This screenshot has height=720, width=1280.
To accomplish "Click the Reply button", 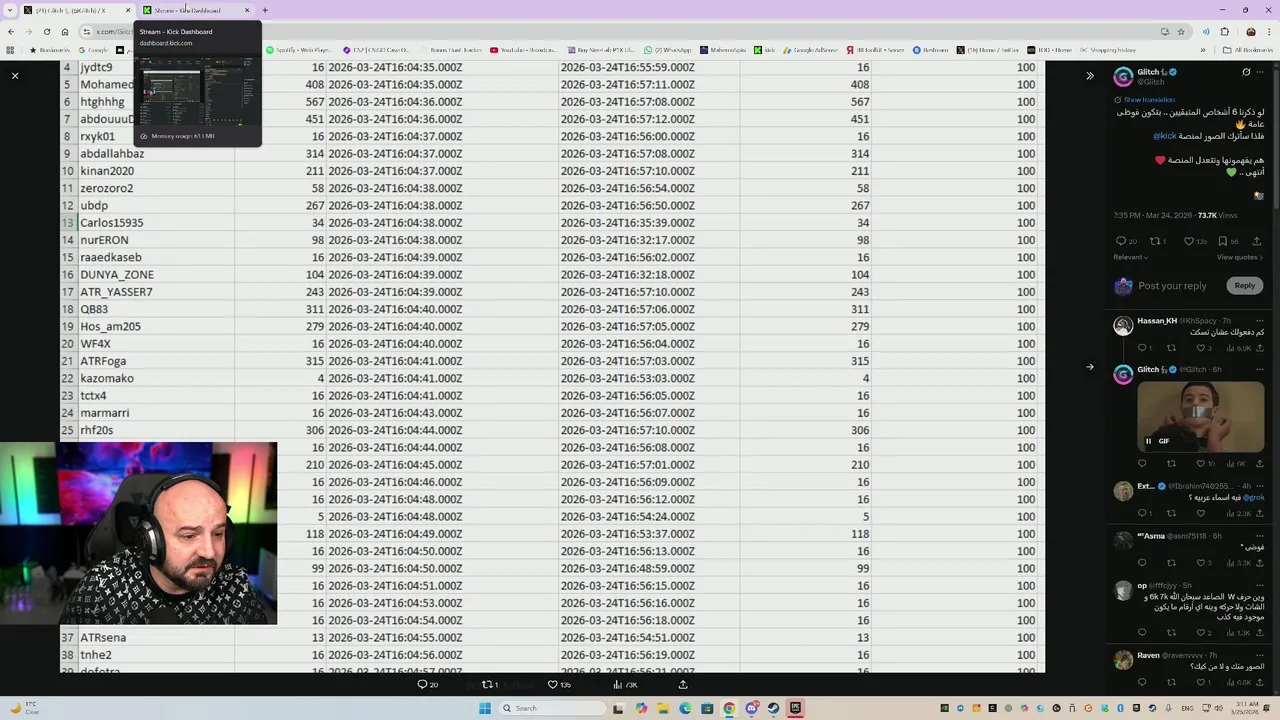I will click(1244, 285).
